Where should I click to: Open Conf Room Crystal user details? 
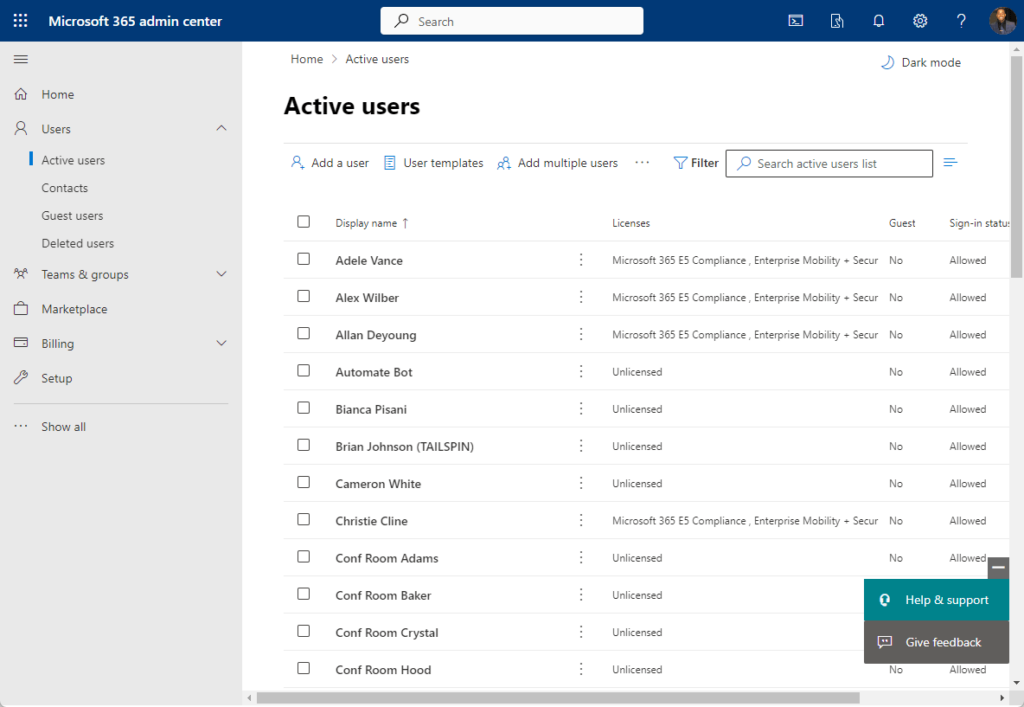[387, 633]
